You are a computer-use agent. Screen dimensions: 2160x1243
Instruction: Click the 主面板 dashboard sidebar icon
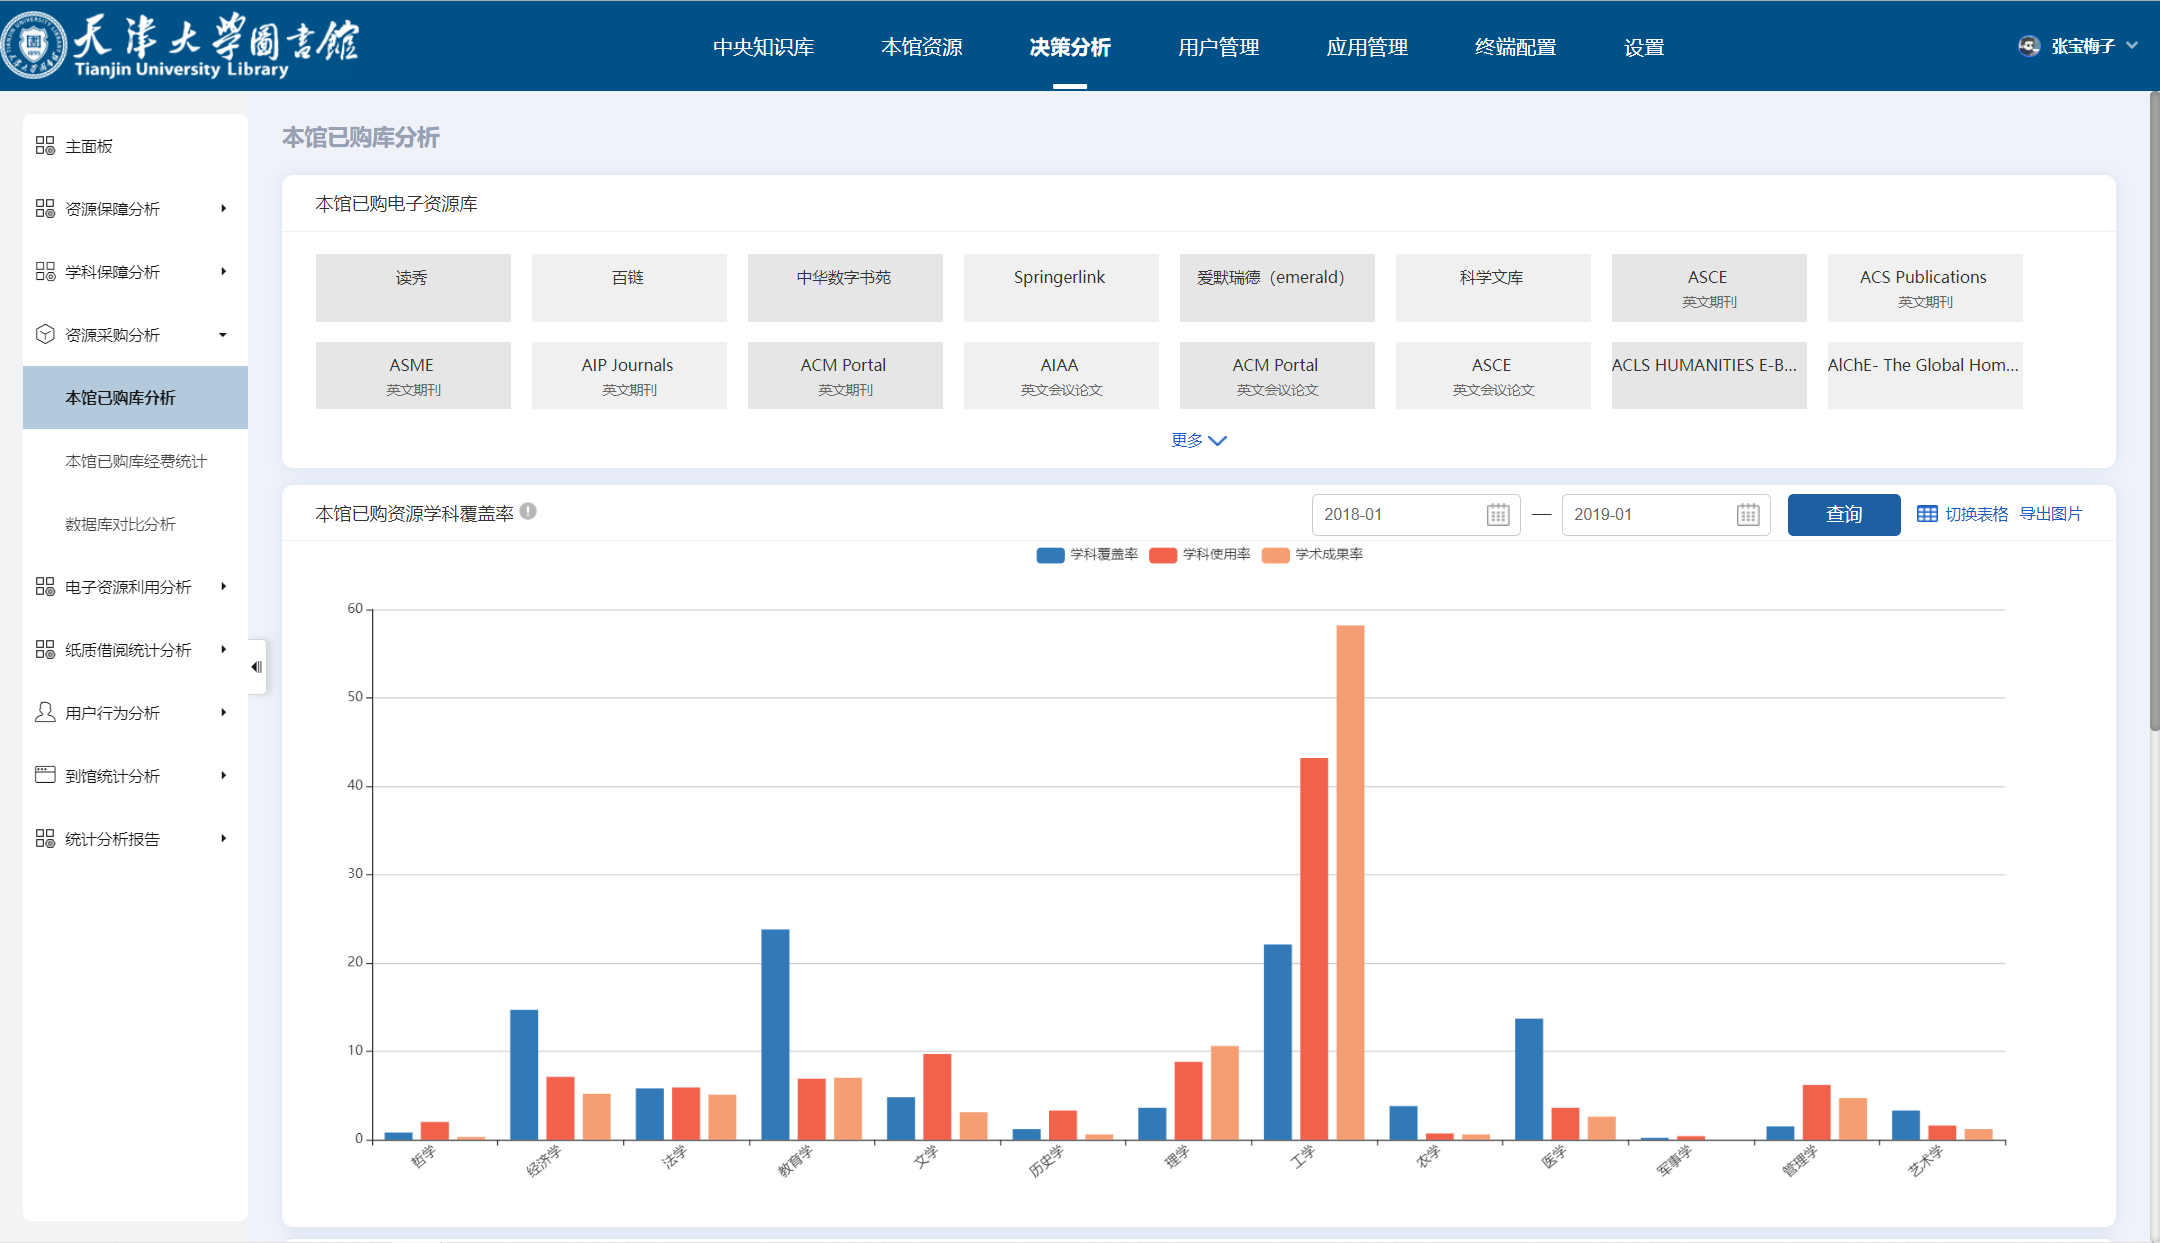pos(45,146)
